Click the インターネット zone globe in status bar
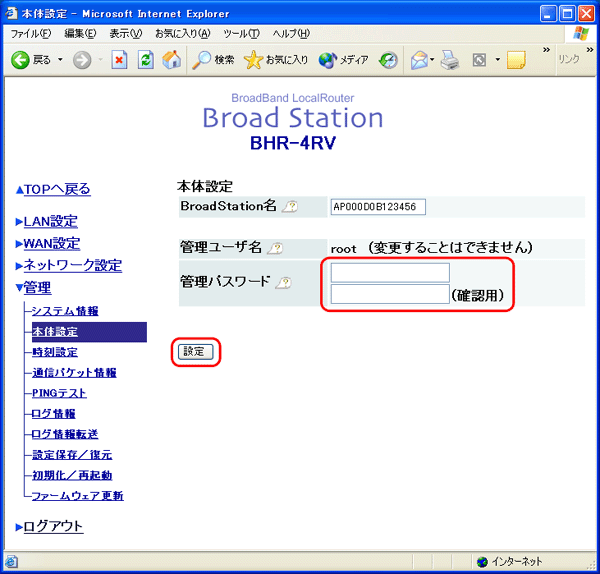This screenshot has height=574, width=600. click(482, 562)
